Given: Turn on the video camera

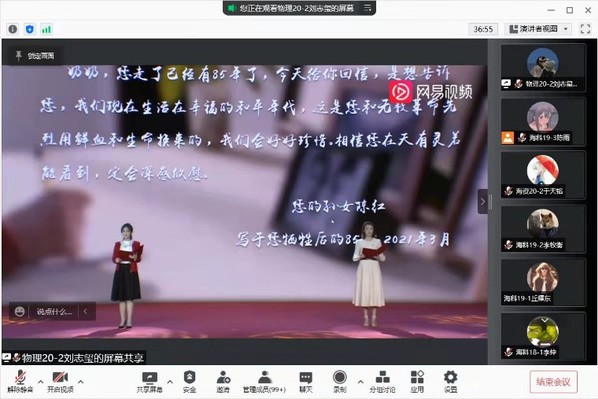Looking at the screenshot, I should (60, 381).
